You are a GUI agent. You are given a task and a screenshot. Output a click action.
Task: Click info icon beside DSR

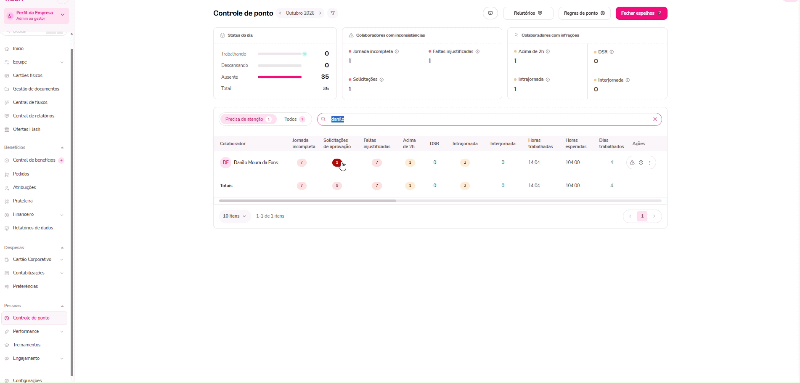612,52
